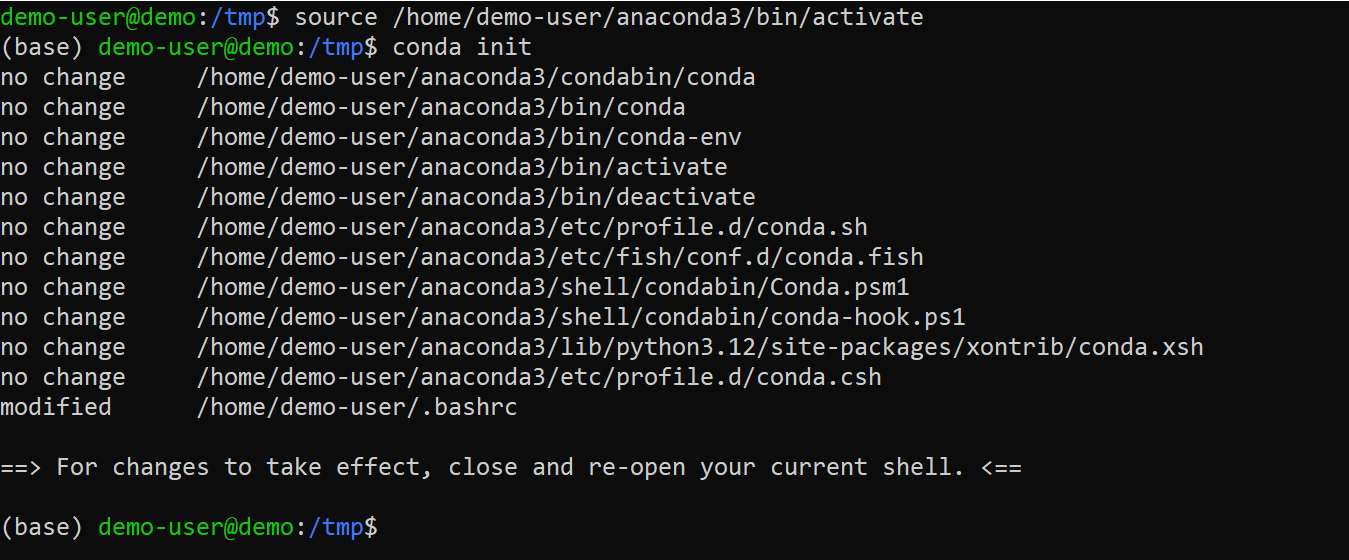This screenshot has height=560, width=1349.
Task: Click the conda.fish path line
Action: (560, 257)
